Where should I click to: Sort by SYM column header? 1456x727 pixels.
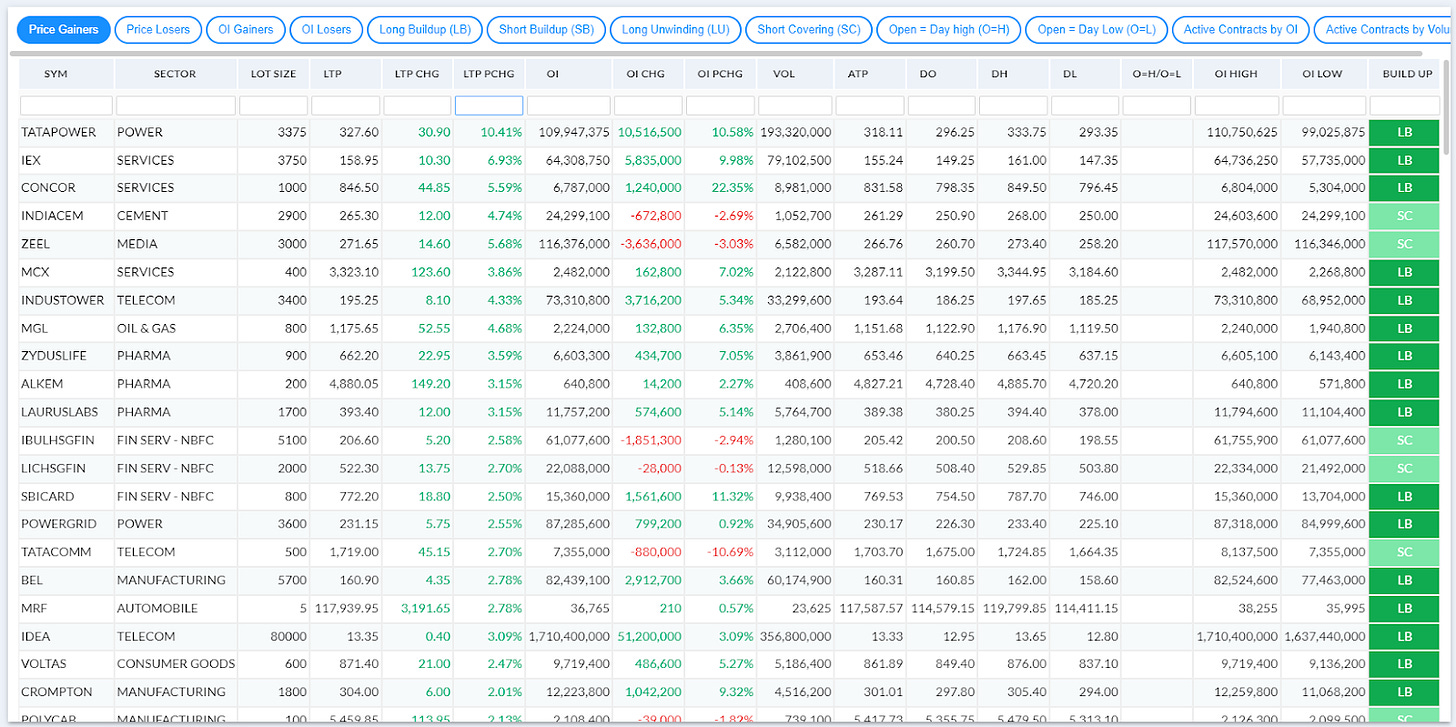tap(66, 74)
